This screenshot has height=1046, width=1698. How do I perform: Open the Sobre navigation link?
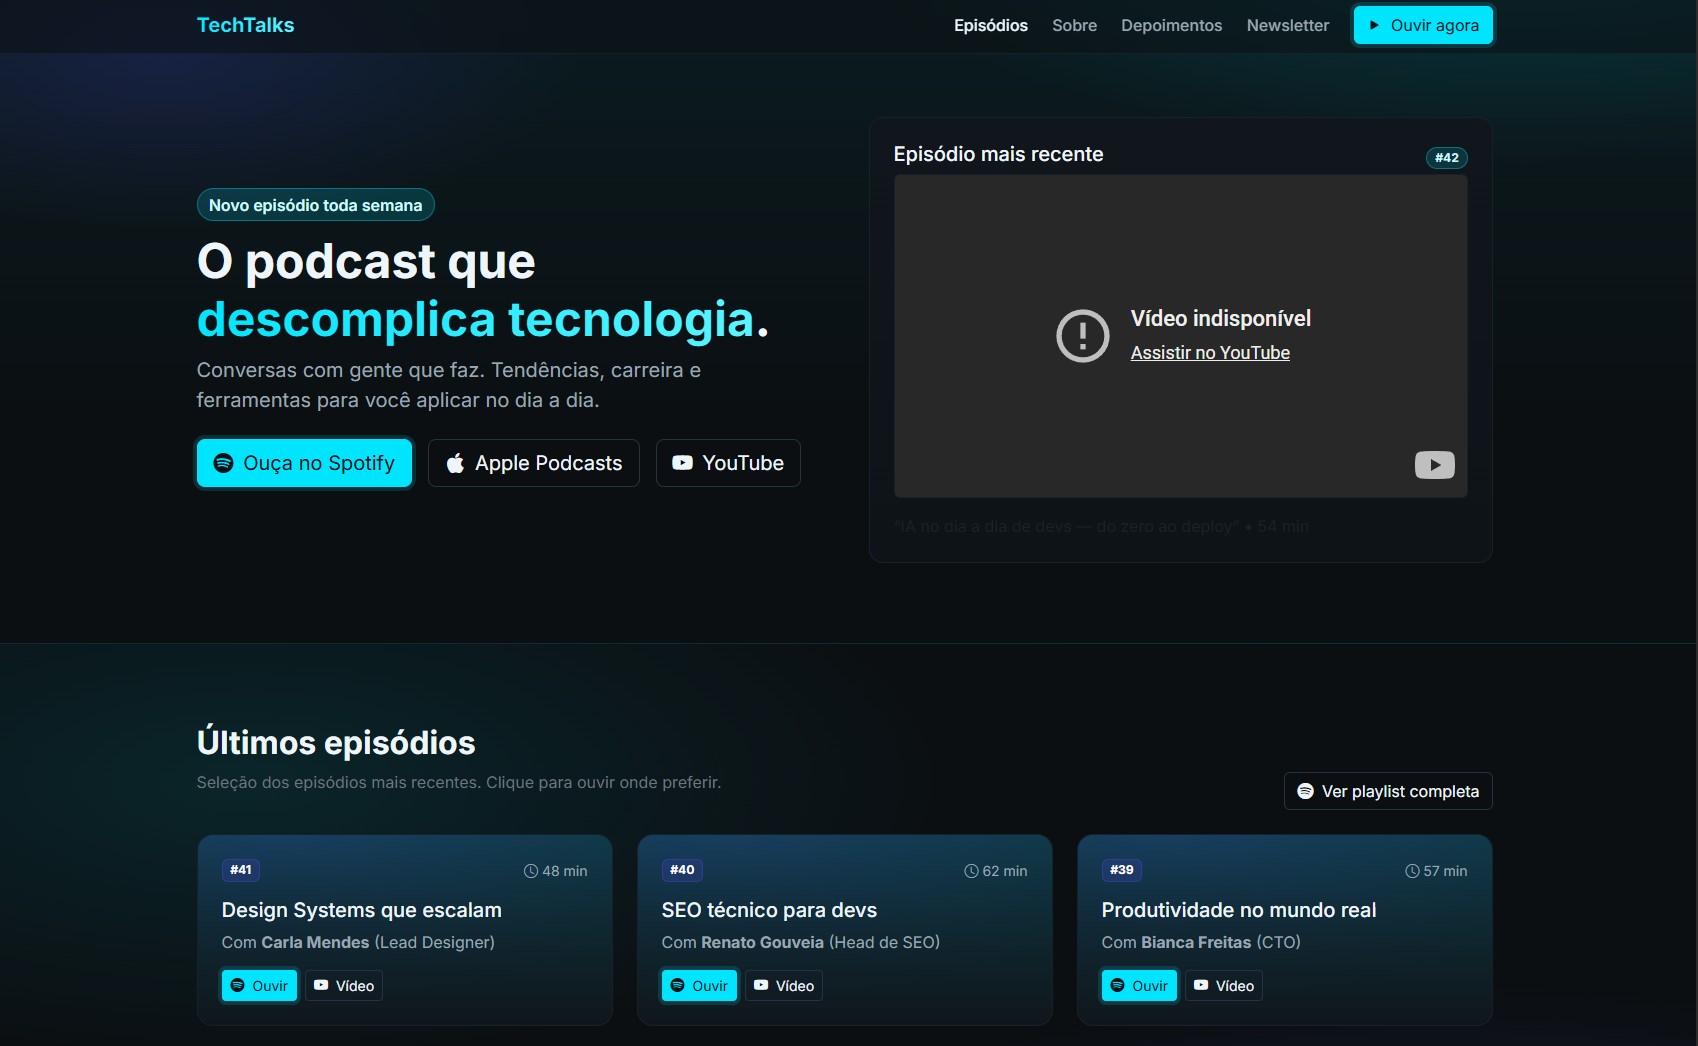pyautogui.click(x=1074, y=26)
